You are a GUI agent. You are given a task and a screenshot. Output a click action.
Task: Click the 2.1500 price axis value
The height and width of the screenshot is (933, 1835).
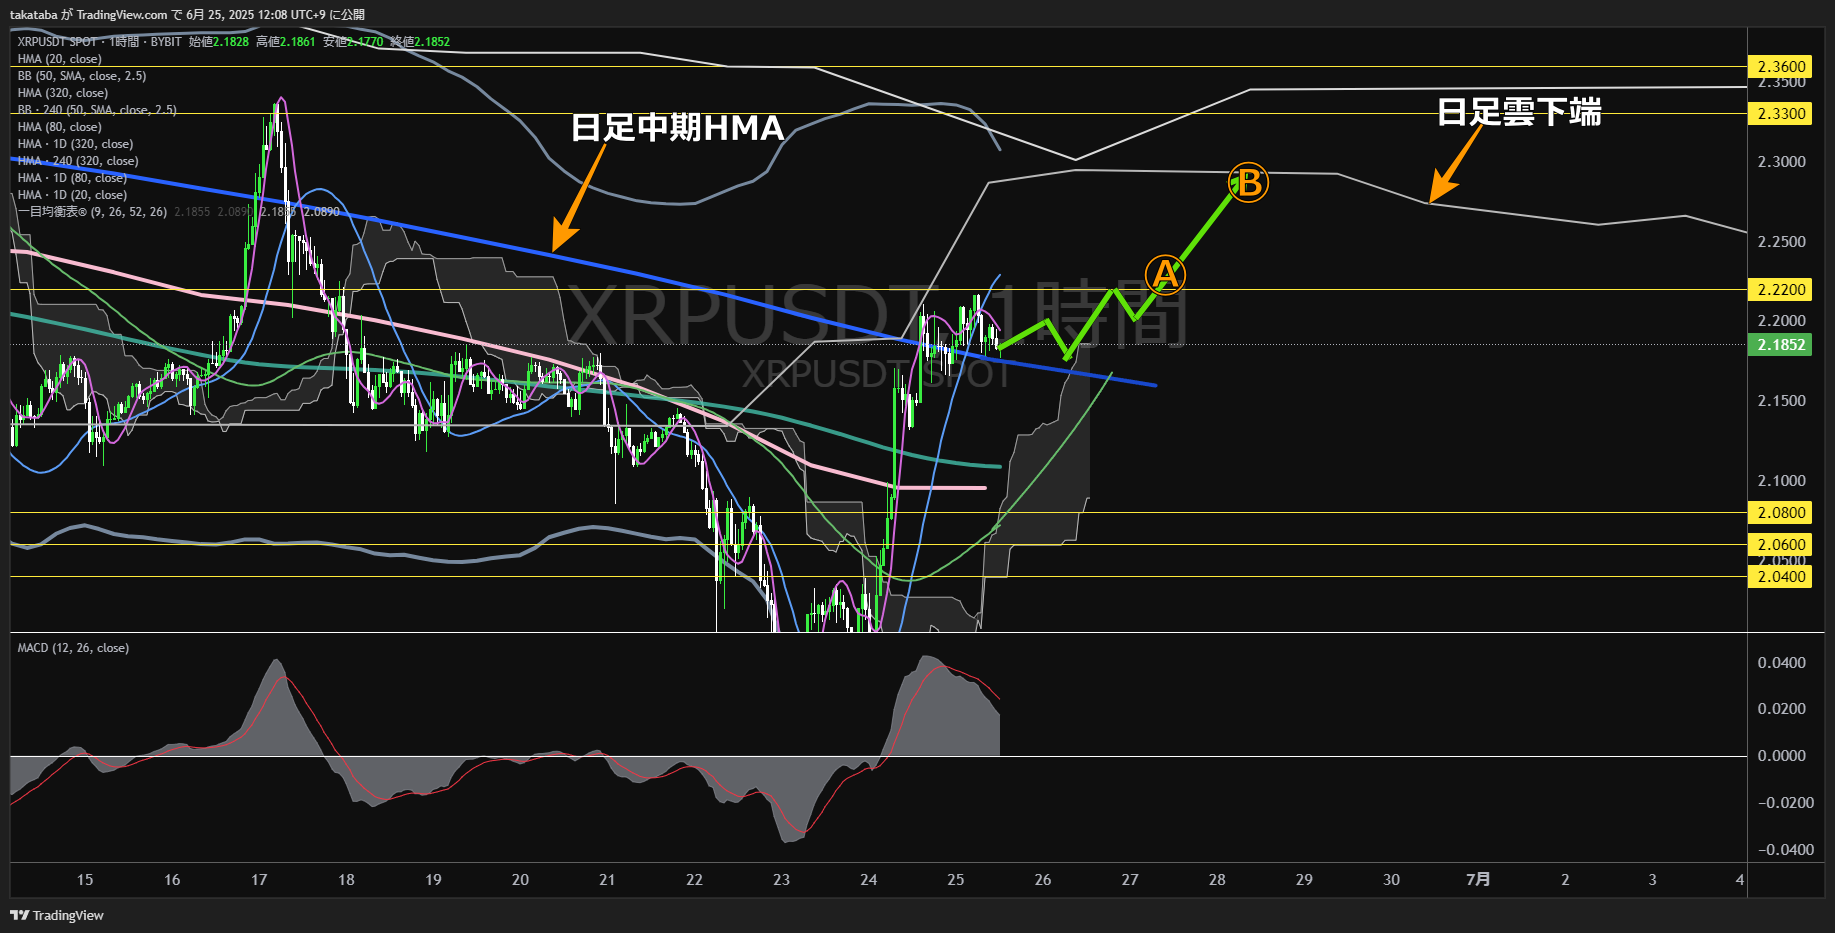pyautogui.click(x=1782, y=401)
